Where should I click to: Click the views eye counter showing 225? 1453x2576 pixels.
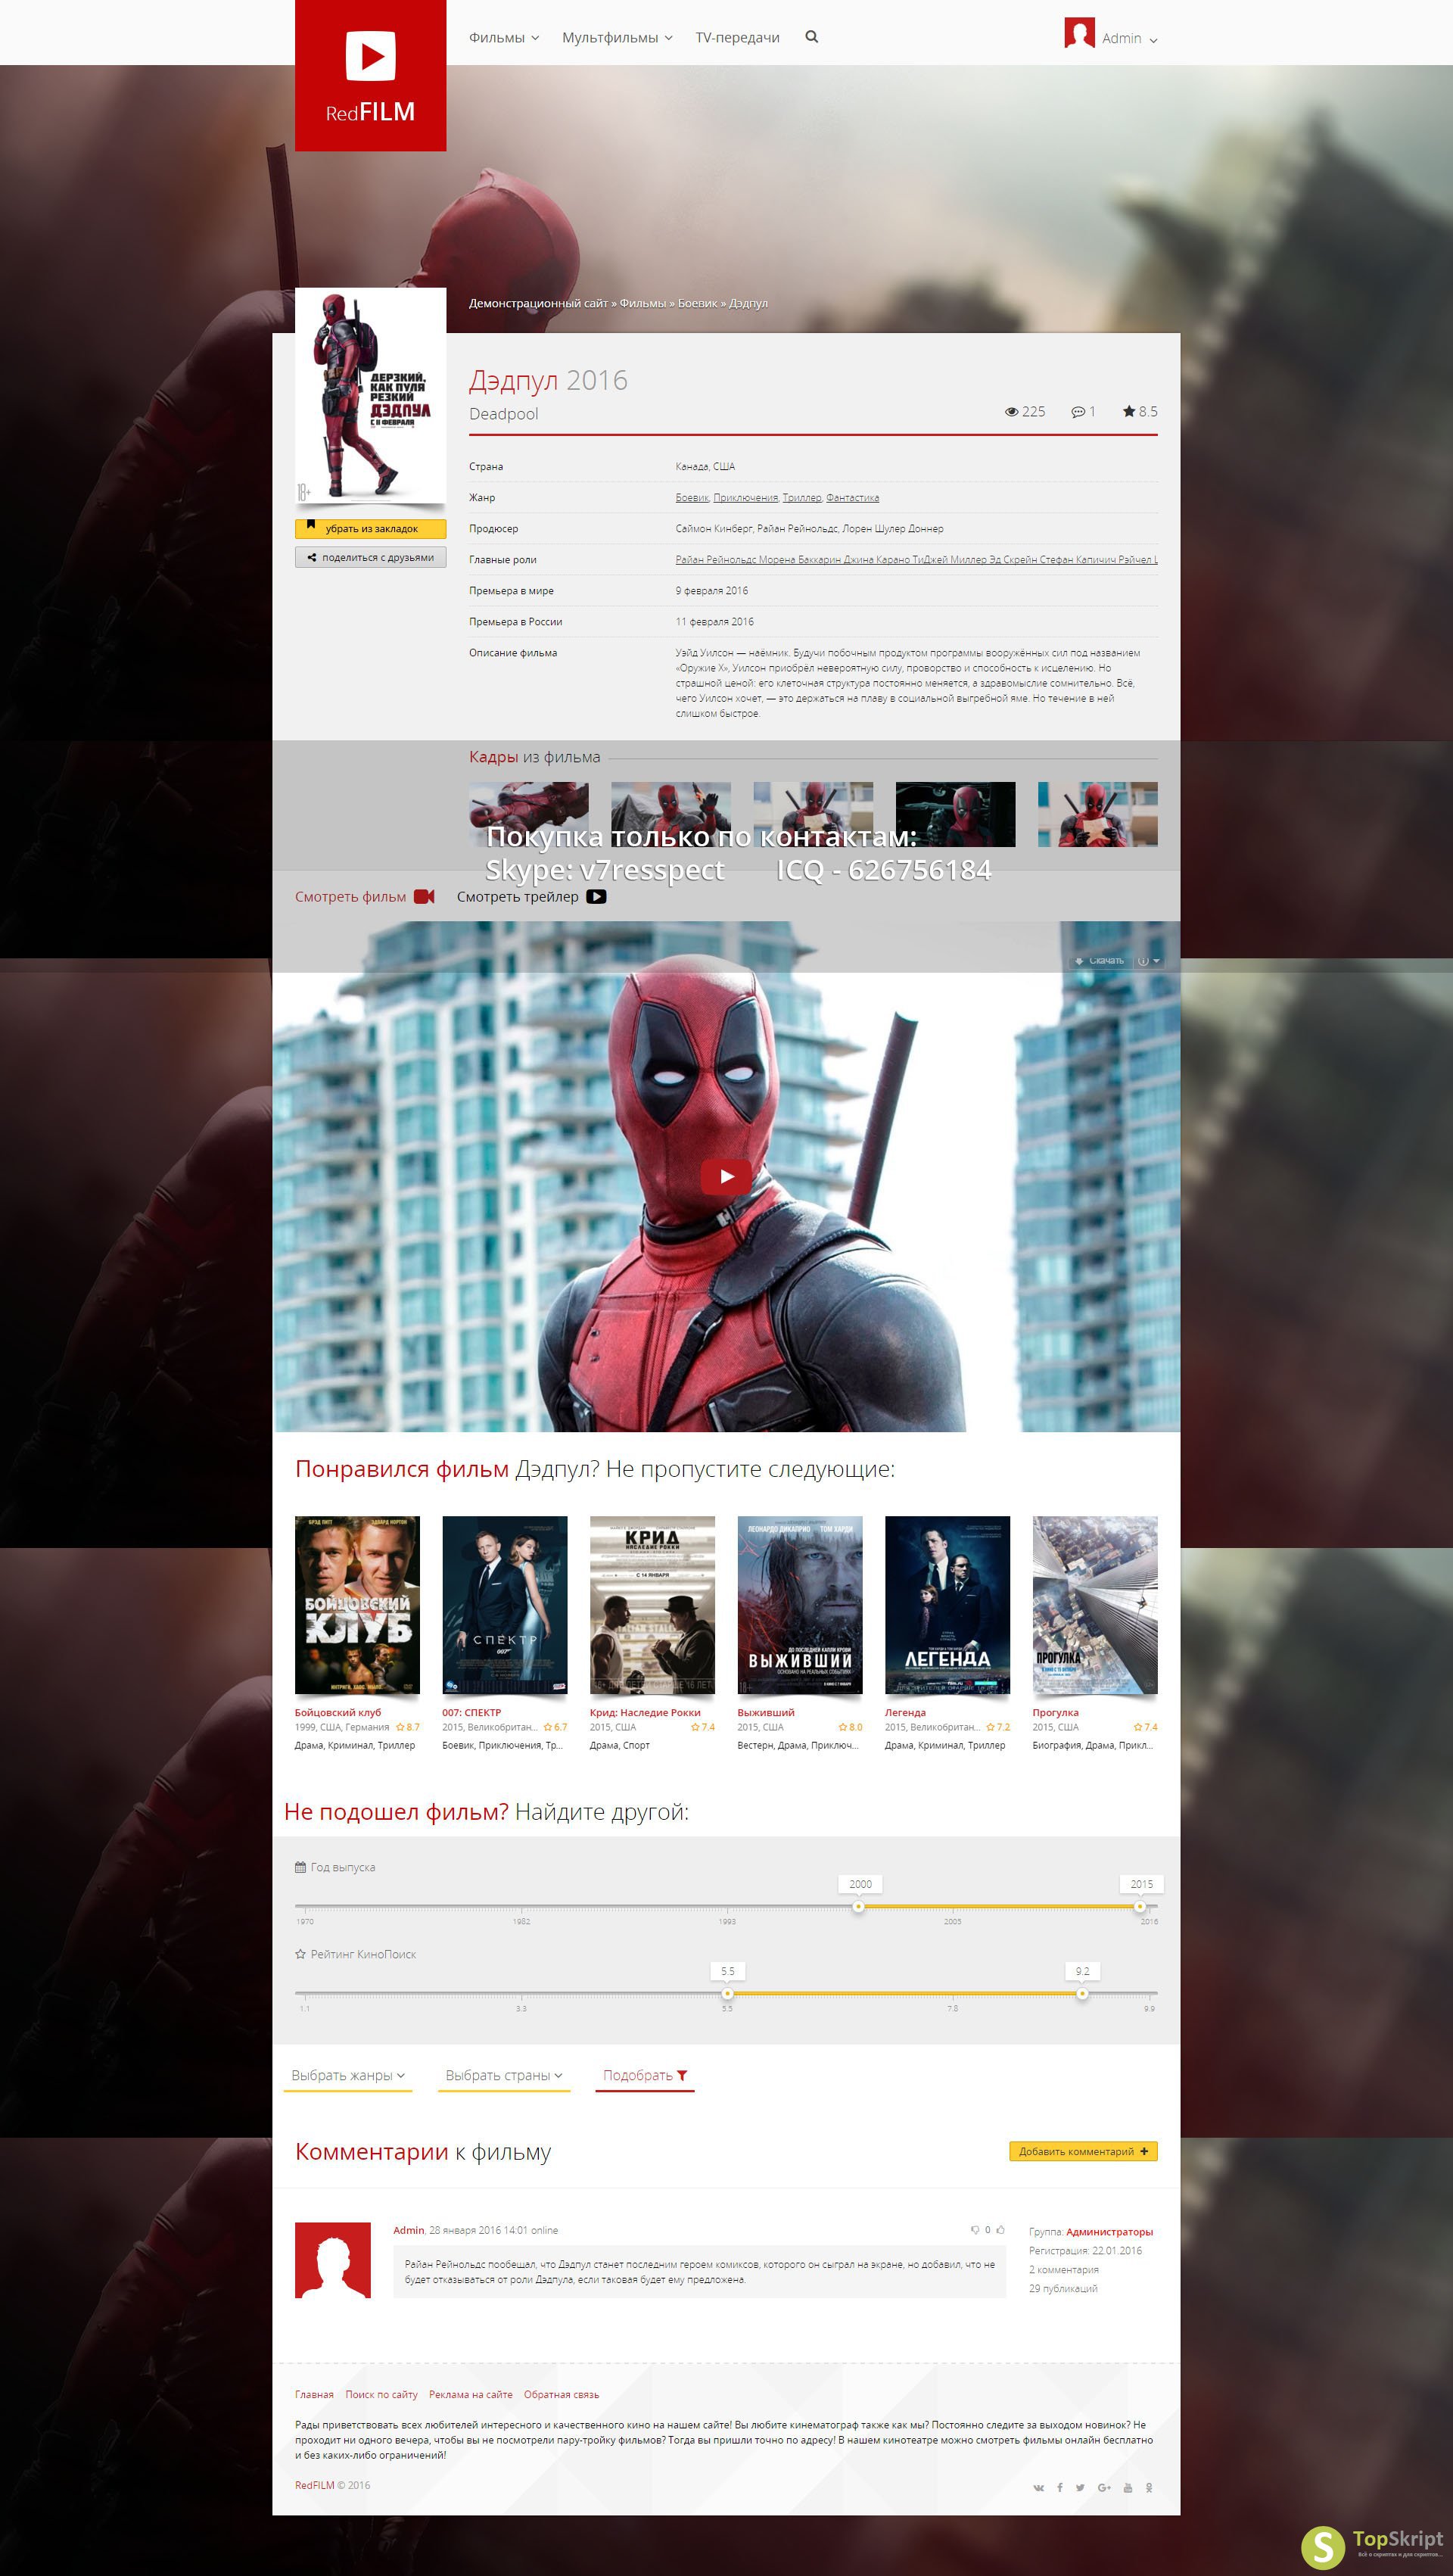[1025, 411]
